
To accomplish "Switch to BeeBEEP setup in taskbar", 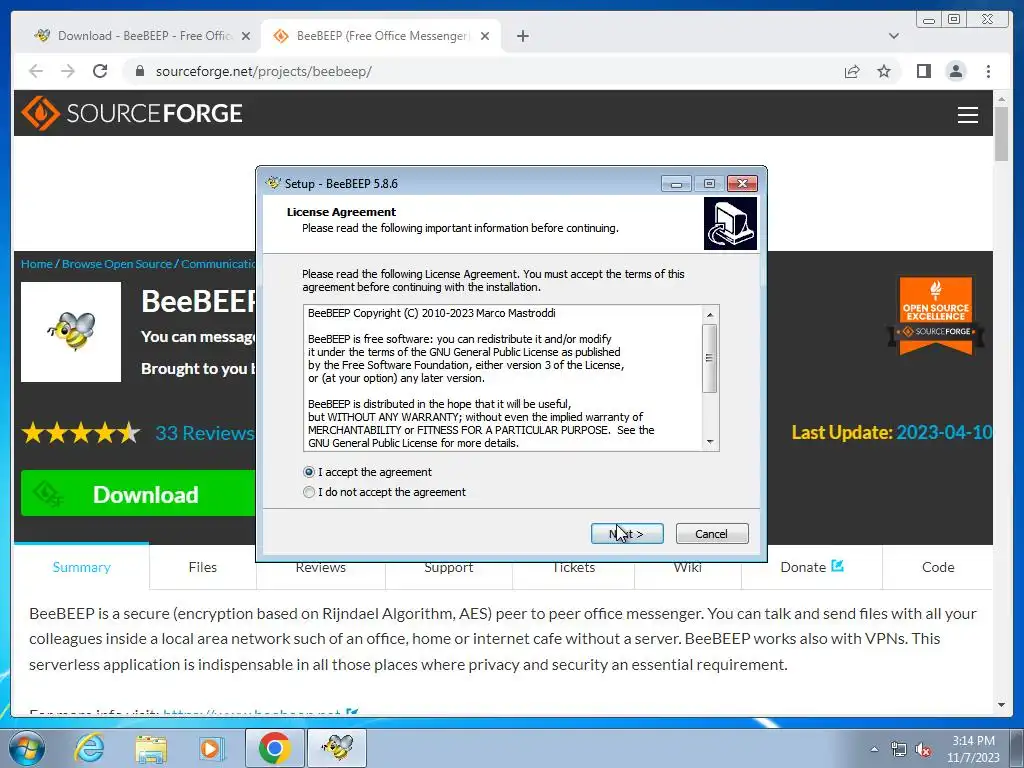I will [337, 748].
